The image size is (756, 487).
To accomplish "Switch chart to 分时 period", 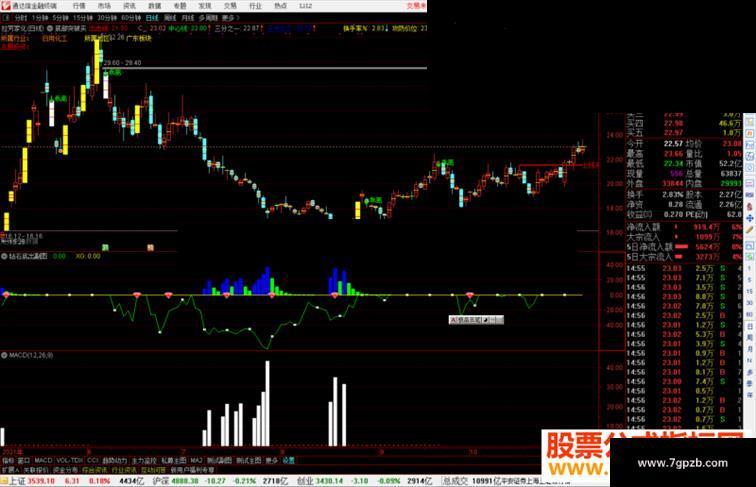I will (21, 18).
